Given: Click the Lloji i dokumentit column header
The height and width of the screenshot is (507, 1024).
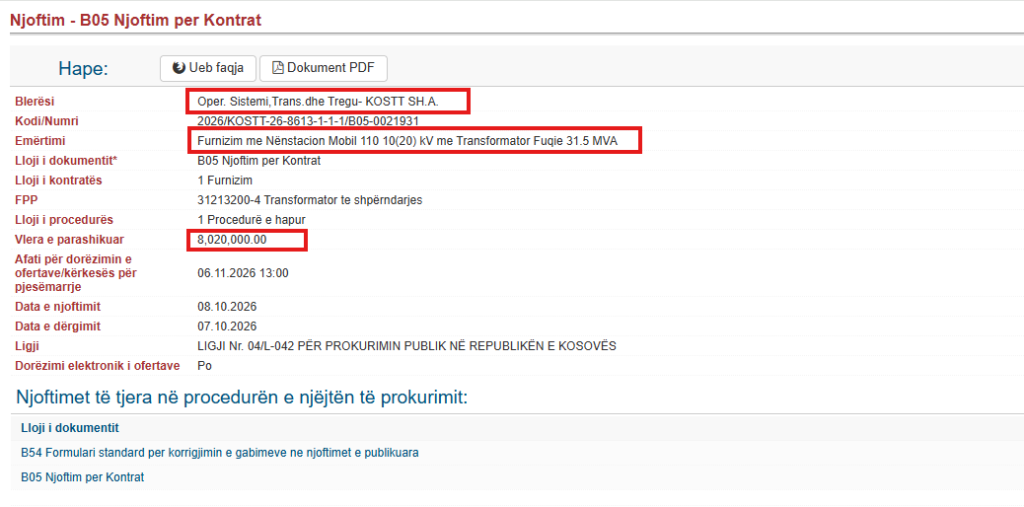Looking at the screenshot, I should [69, 428].
